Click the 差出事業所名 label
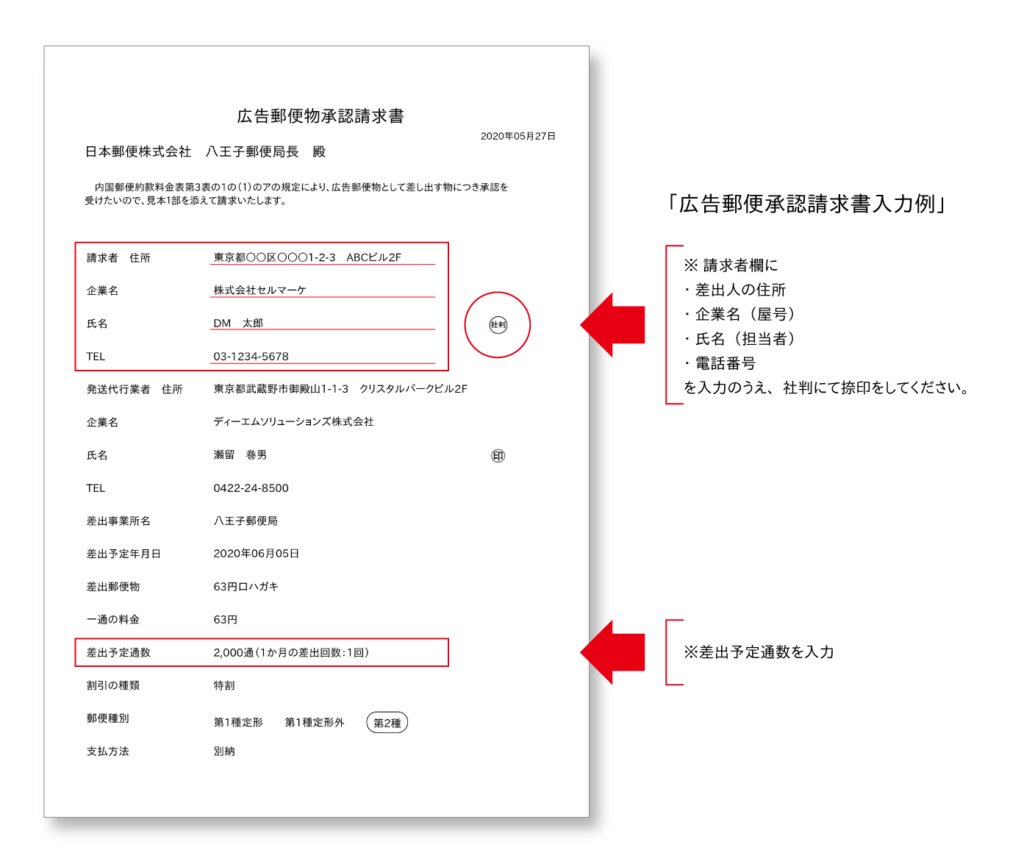The image size is (1024, 864). click(118, 521)
